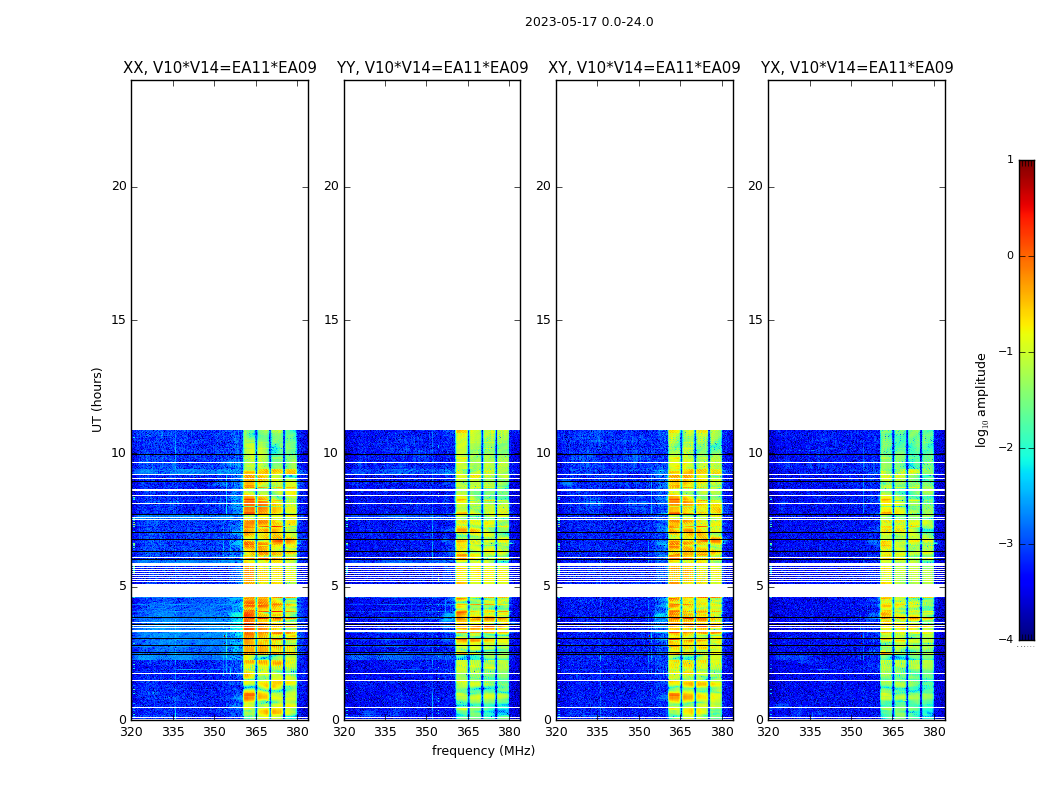This screenshot has width=1050, height=800.
Task: Select the XX, V10*V14=EA11*EA09 plot title
Action: pyautogui.click(x=219, y=68)
